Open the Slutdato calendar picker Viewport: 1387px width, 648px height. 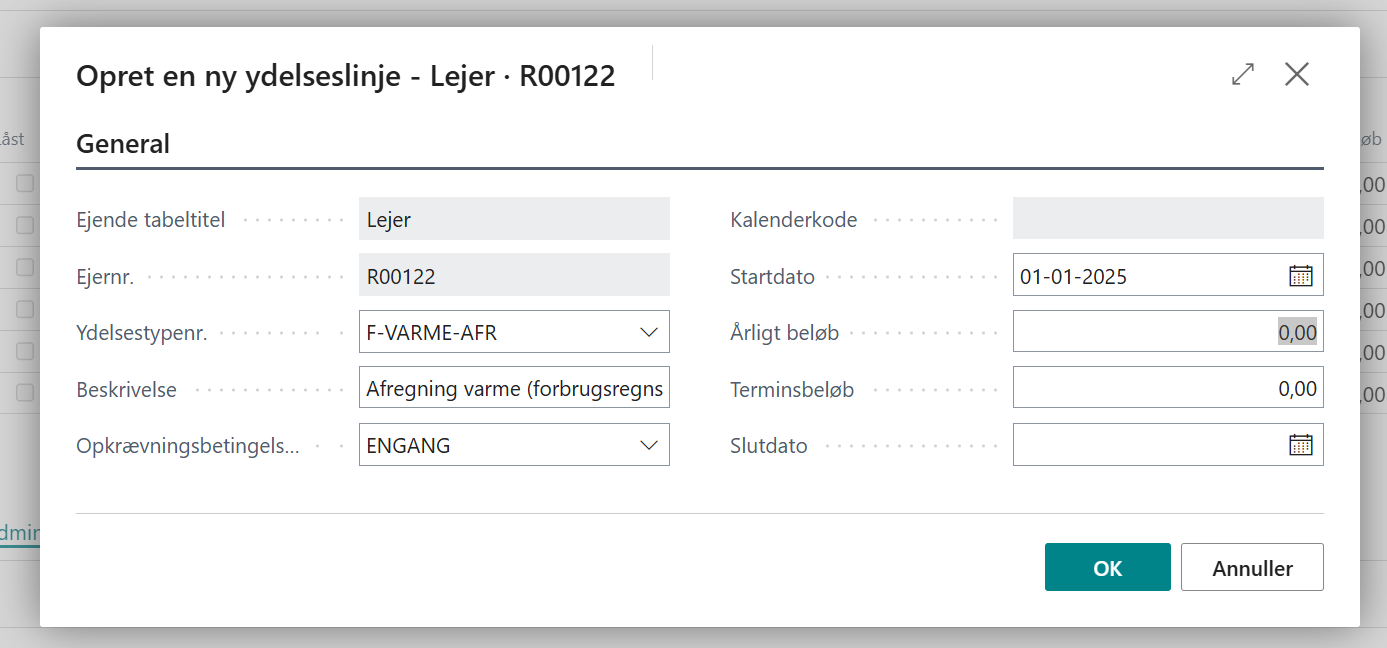(x=1300, y=445)
